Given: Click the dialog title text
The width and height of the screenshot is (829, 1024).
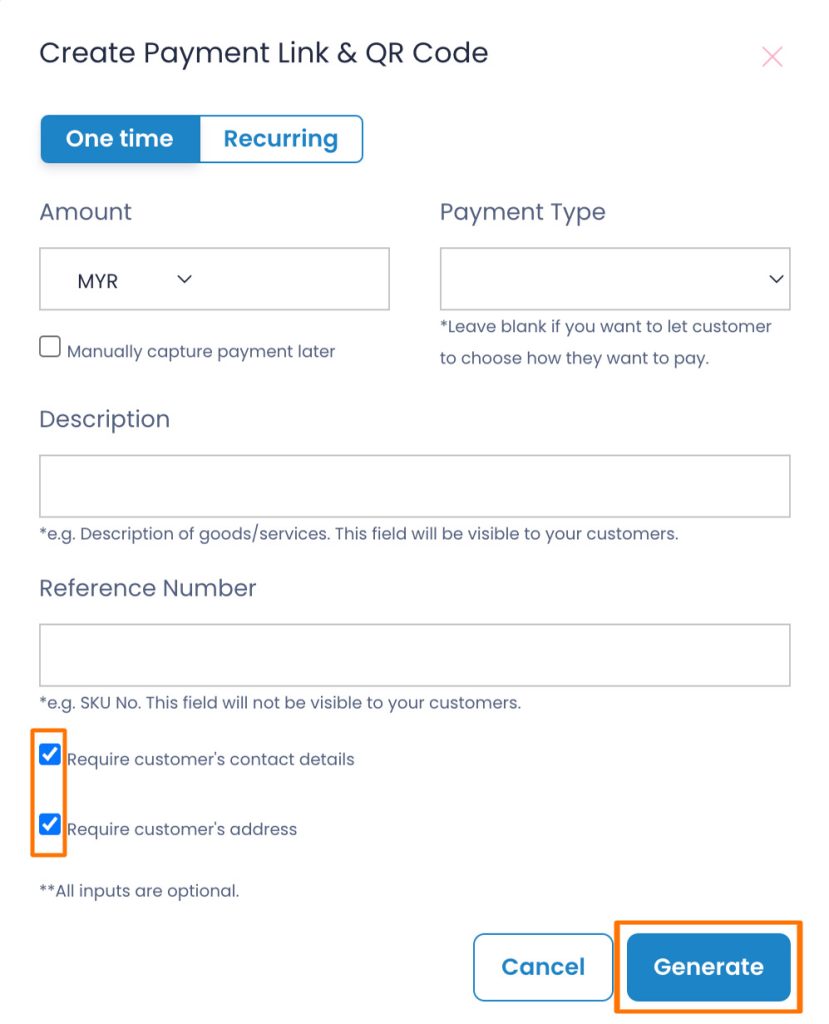Looking at the screenshot, I should 263,54.
